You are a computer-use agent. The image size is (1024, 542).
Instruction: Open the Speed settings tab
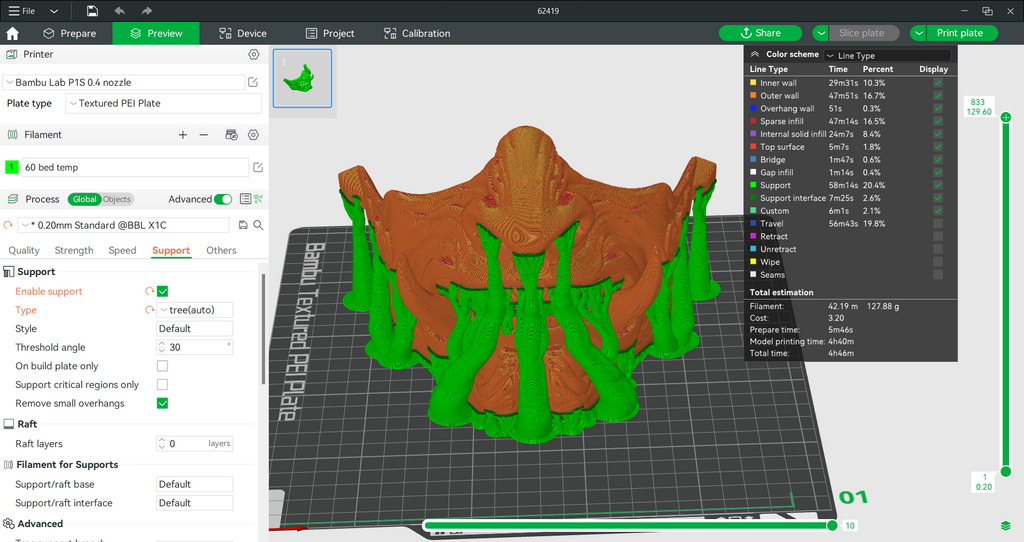click(122, 250)
